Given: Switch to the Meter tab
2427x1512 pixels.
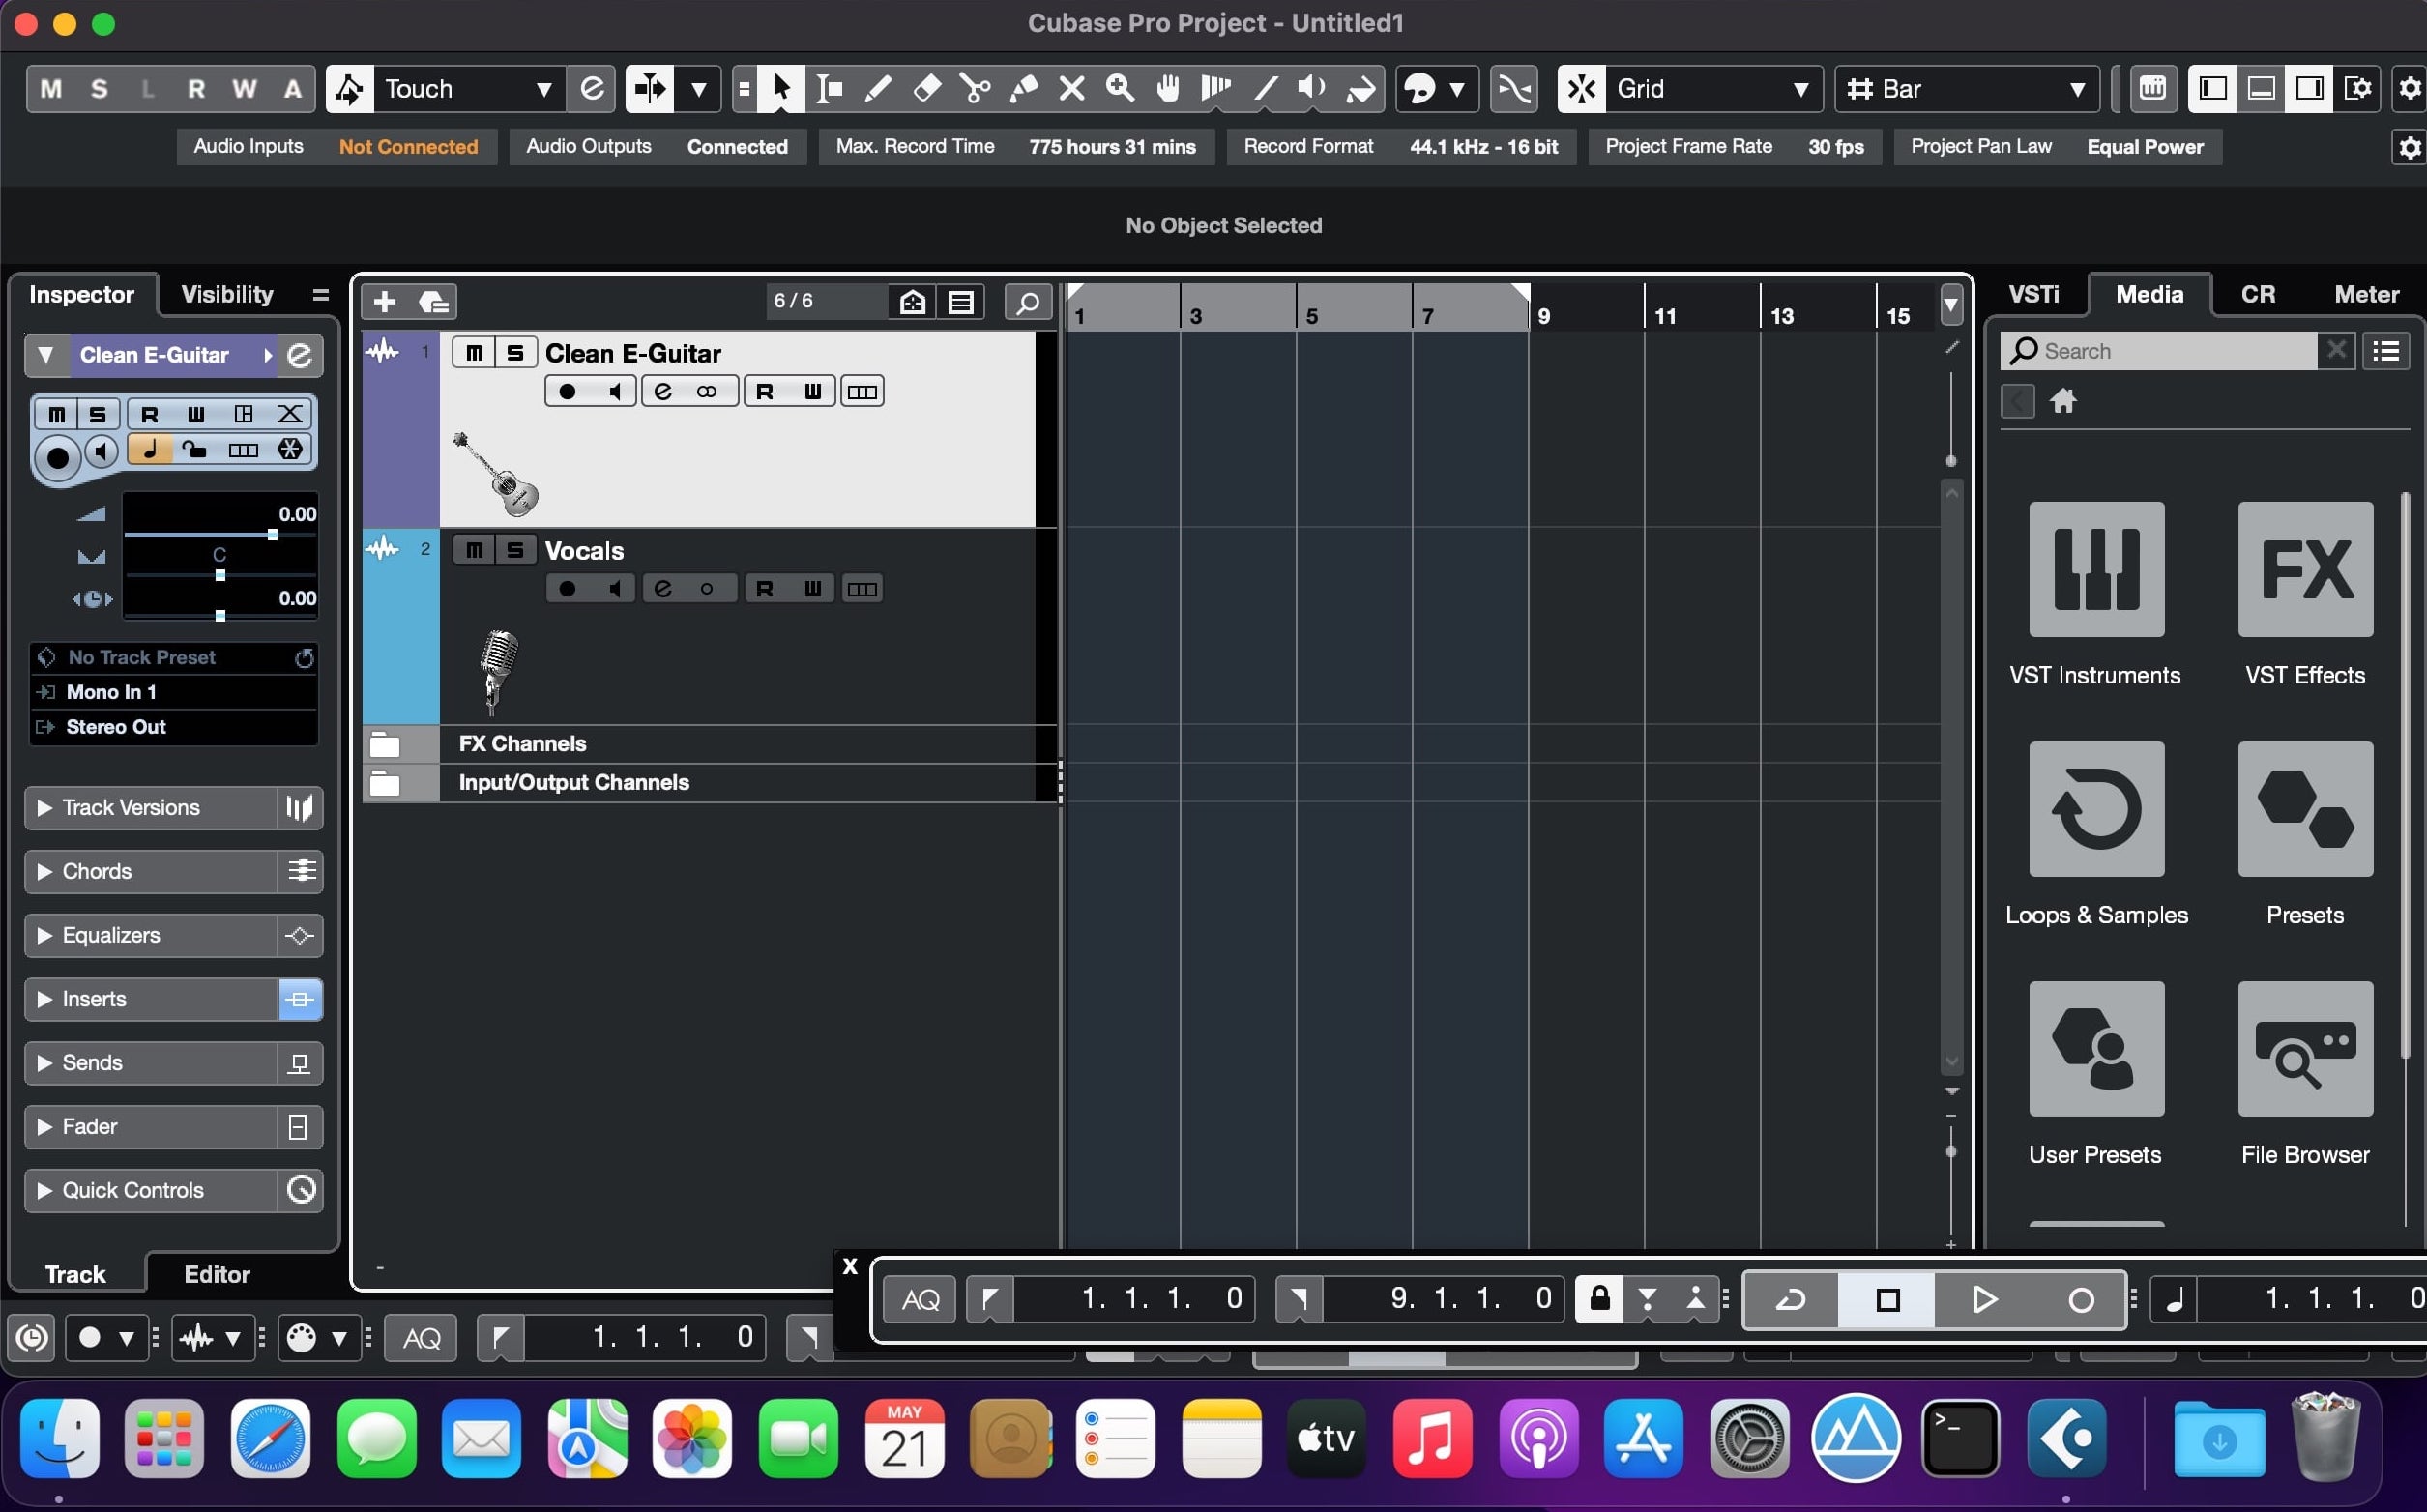Looking at the screenshot, I should tap(2366, 293).
